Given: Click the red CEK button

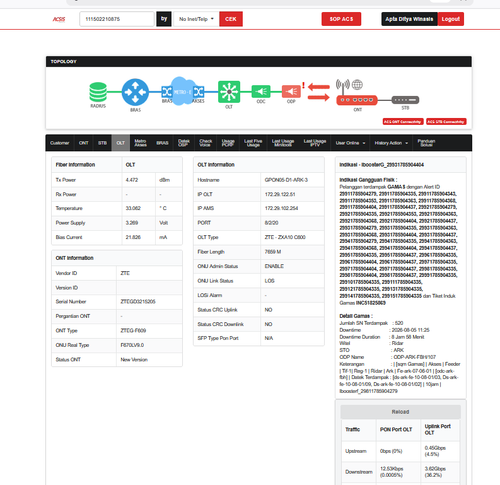Looking at the screenshot, I should point(231,19).
